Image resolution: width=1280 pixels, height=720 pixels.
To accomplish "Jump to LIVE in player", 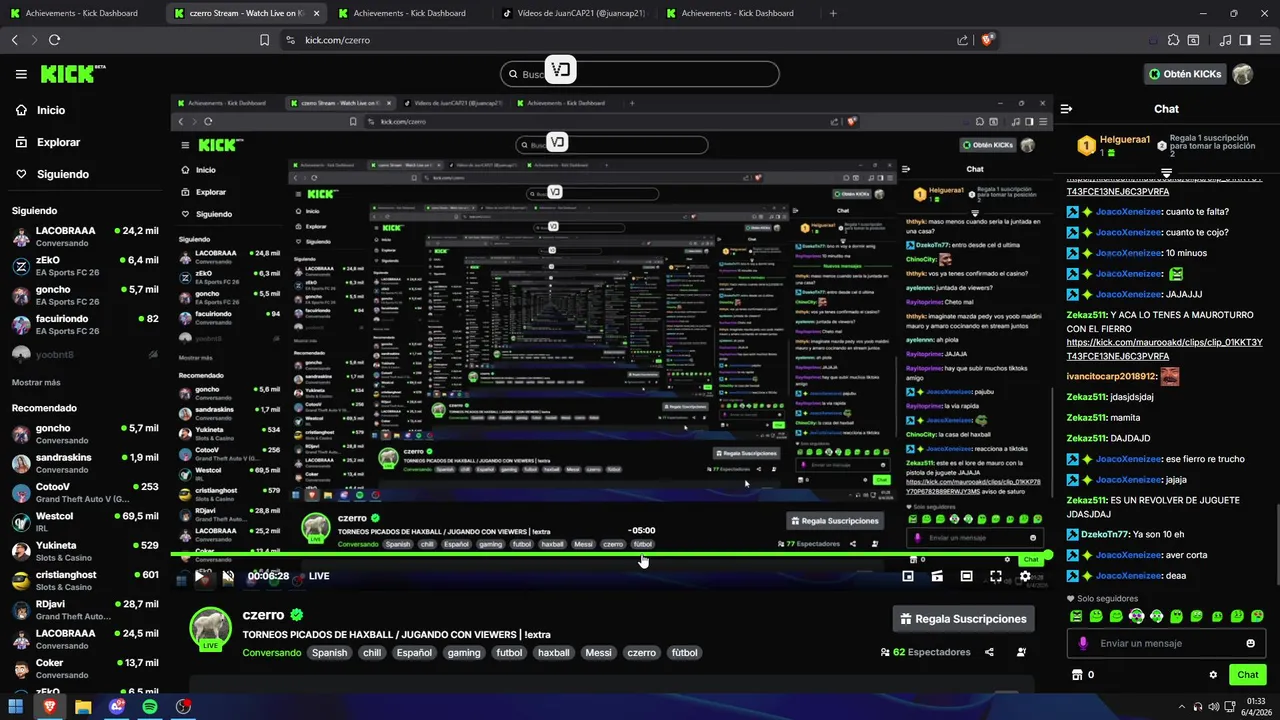I will (x=319, y=576).
